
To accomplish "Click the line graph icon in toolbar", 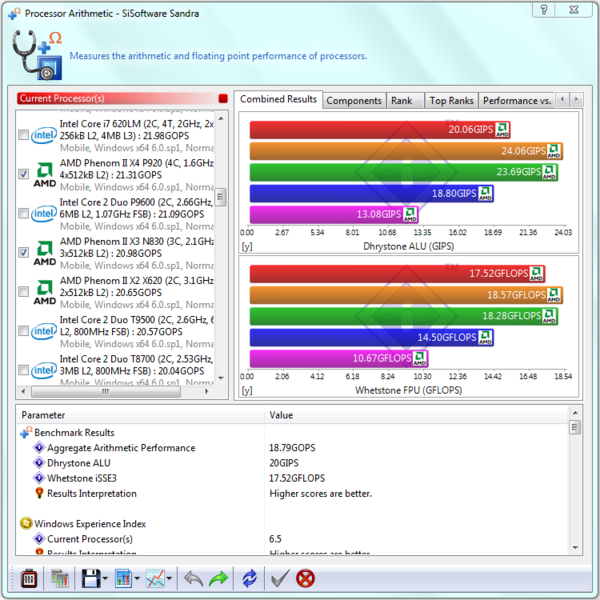I will pyautogui.click(x=155, y=578).
